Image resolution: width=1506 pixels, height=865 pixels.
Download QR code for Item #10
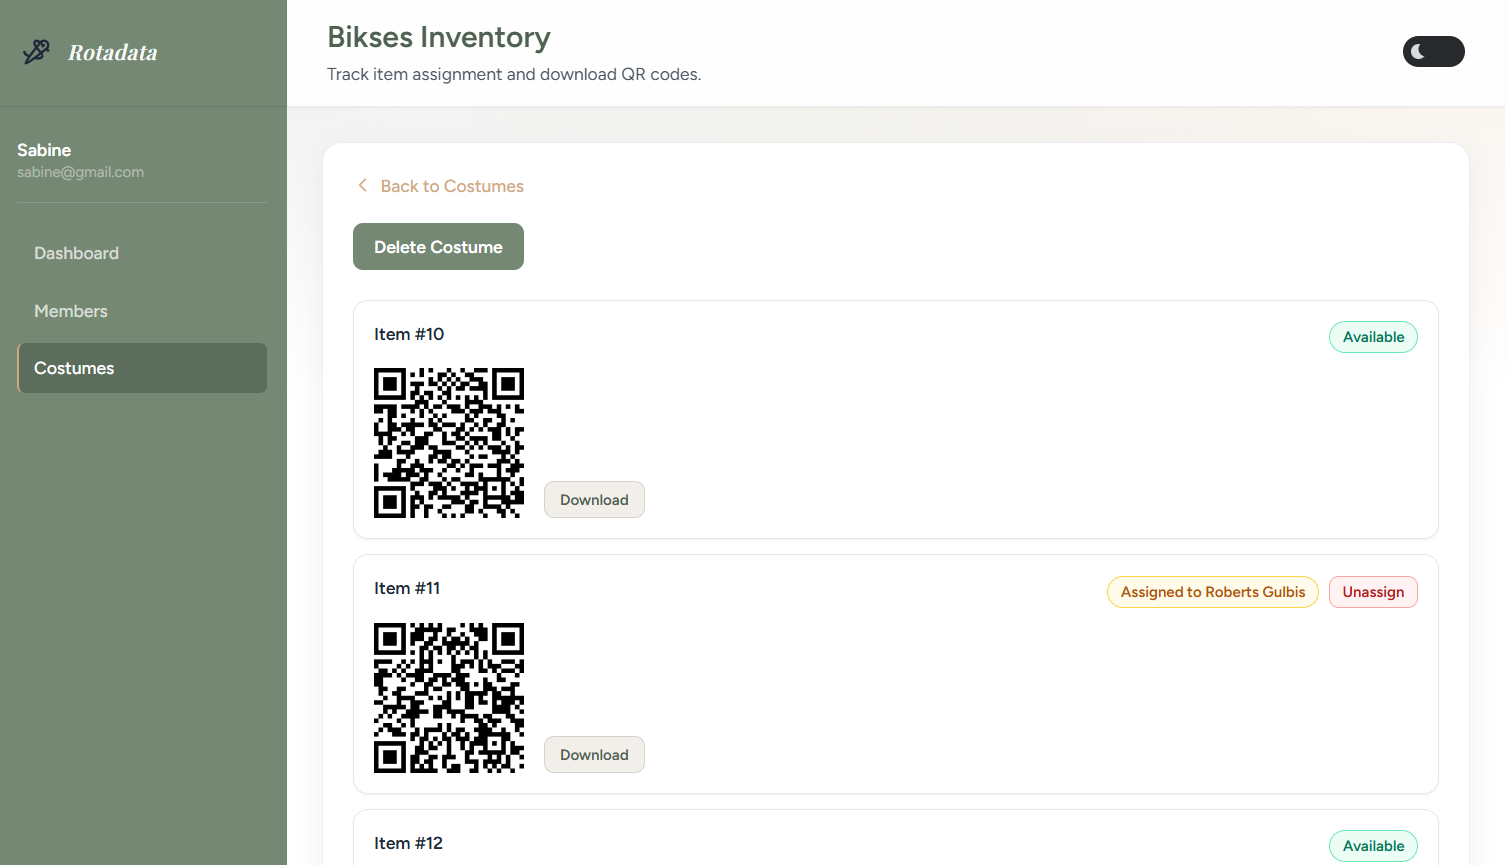[x=594, y=500]
